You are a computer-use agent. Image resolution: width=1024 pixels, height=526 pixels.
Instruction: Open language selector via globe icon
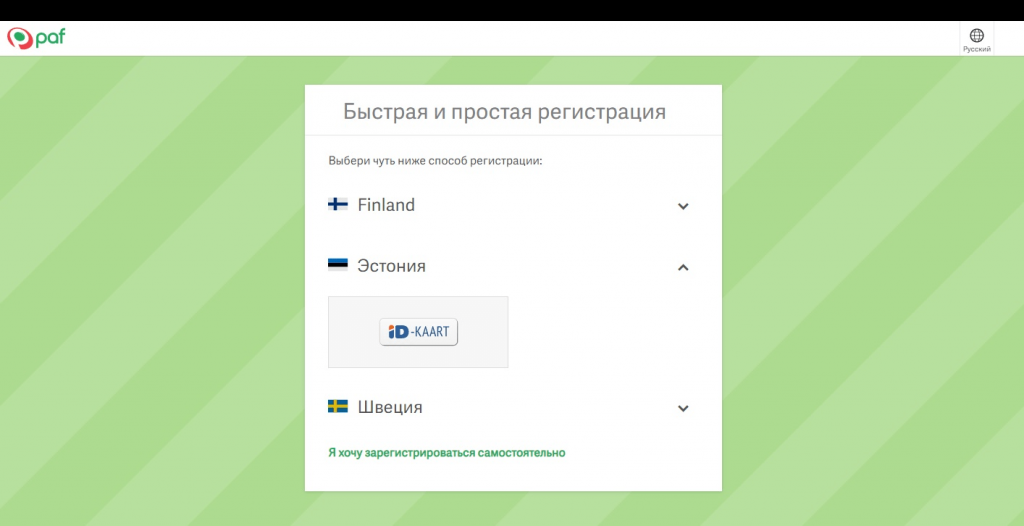(977, 35)
